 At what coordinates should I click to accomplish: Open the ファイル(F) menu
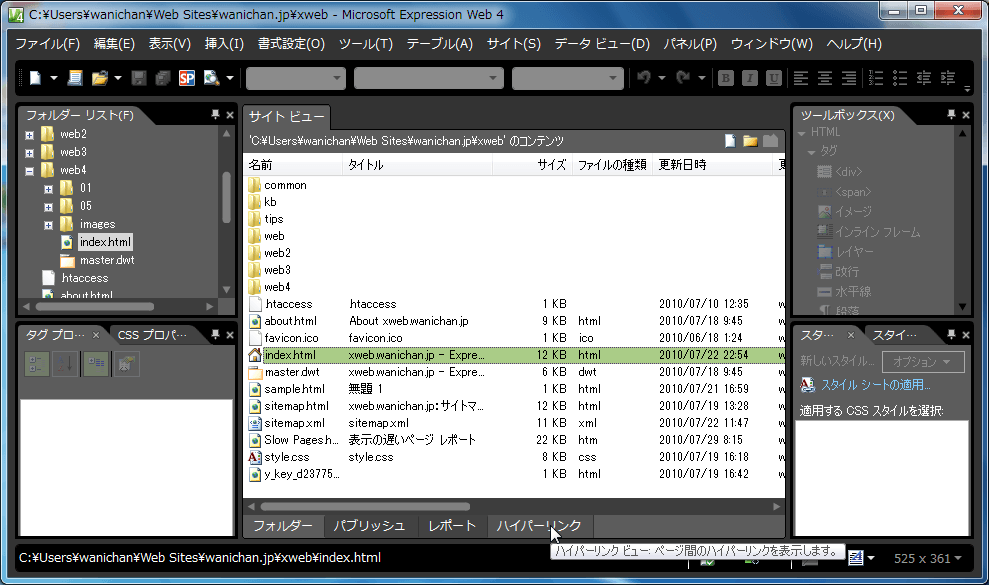point(48,44)
